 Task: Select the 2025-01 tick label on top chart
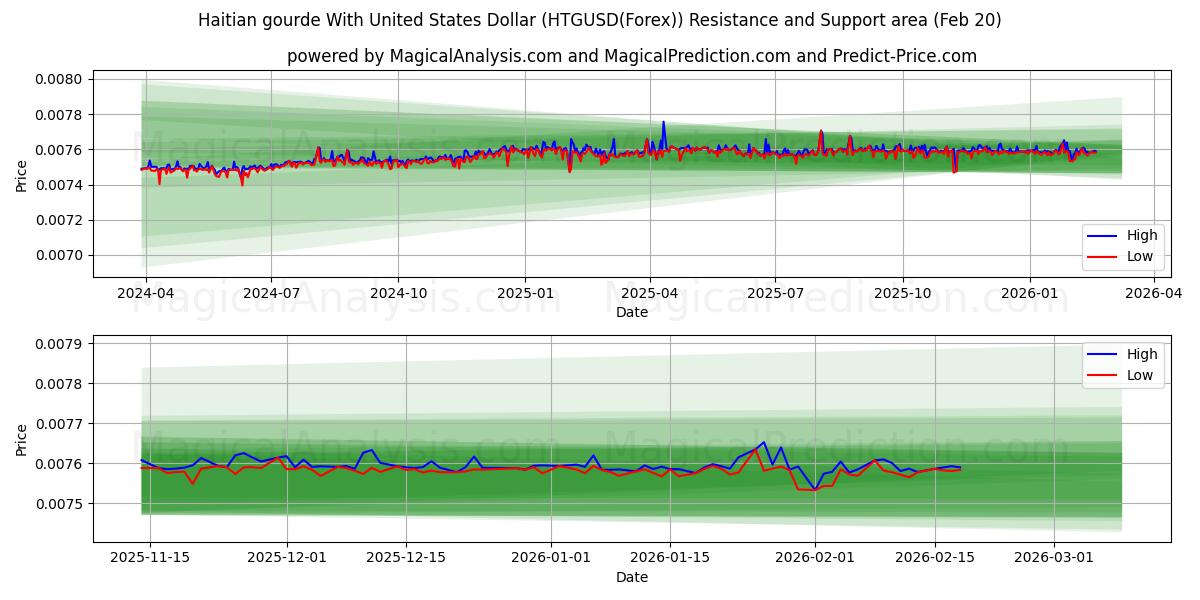525,289
